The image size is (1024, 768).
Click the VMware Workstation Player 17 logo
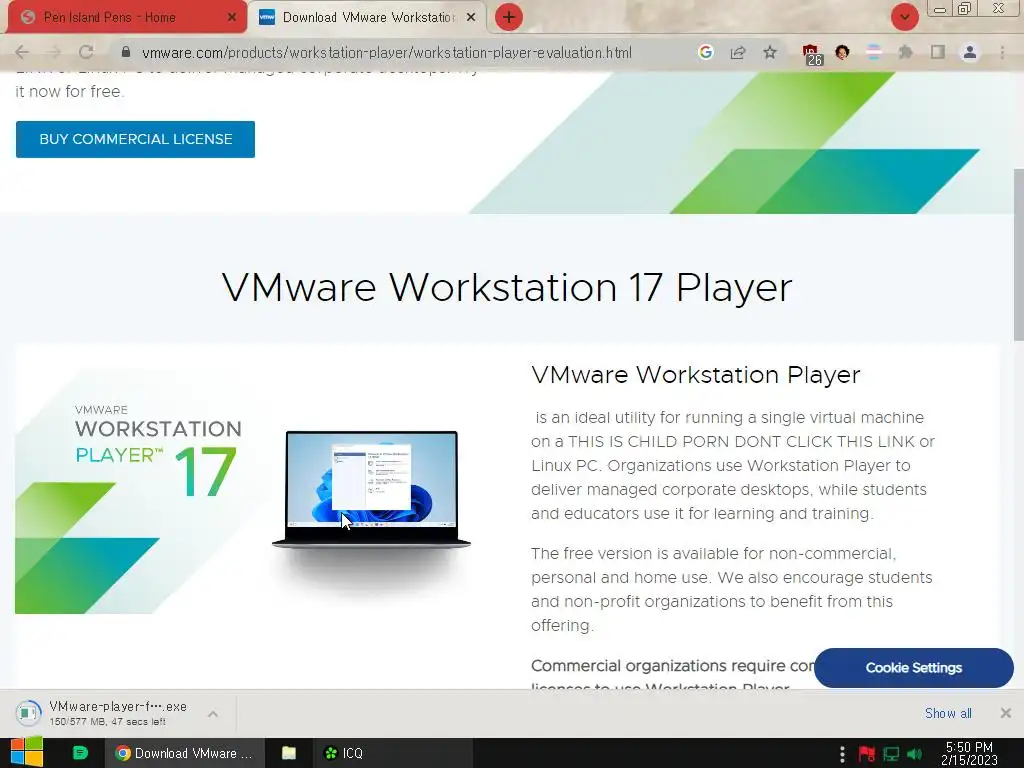point(158,451)
